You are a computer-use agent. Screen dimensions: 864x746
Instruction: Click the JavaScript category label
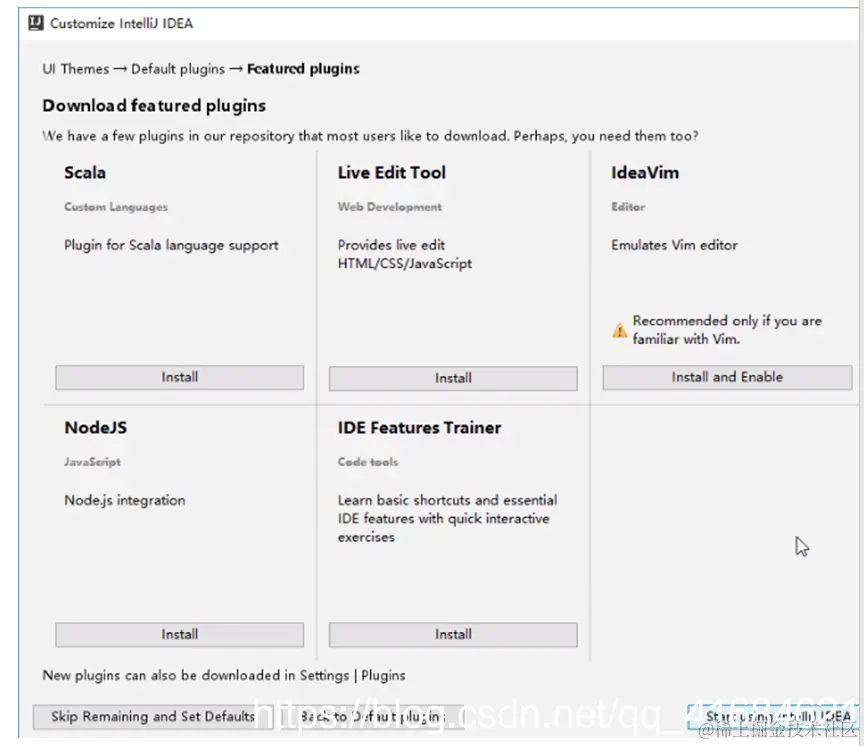pyautogui.click(x=92, y=462)
